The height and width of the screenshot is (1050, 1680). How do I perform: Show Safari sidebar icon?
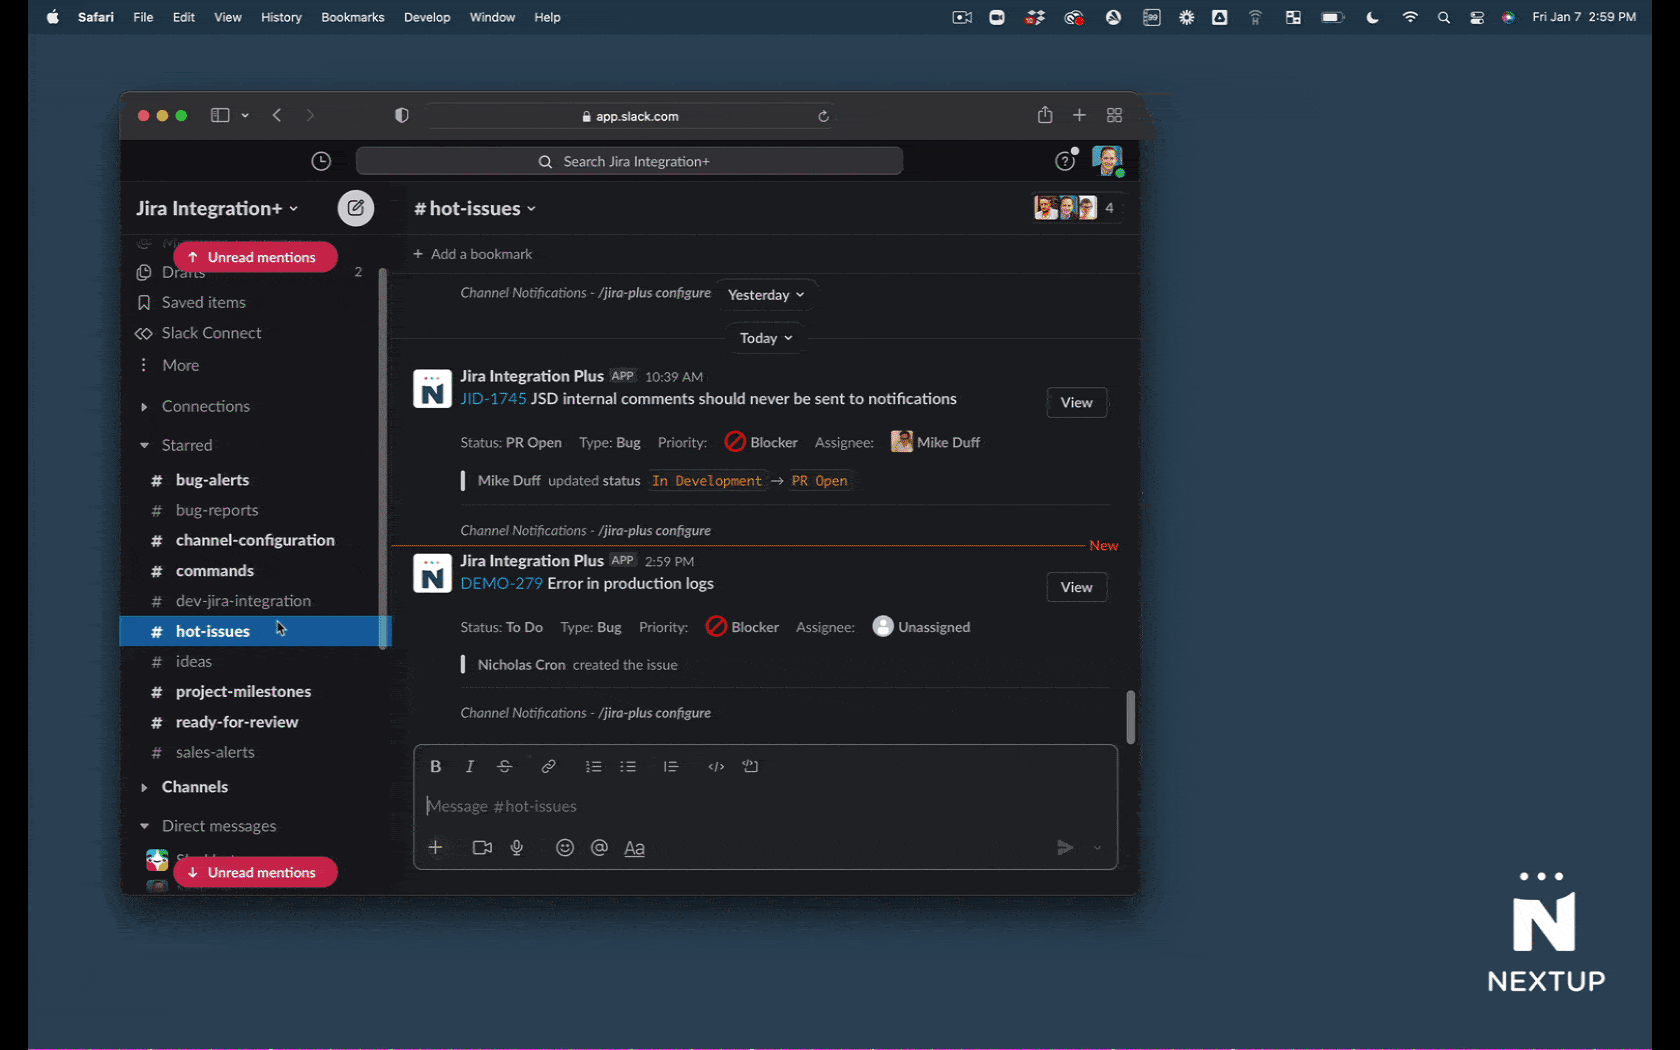pyautogui.click(x=220, y=115)
